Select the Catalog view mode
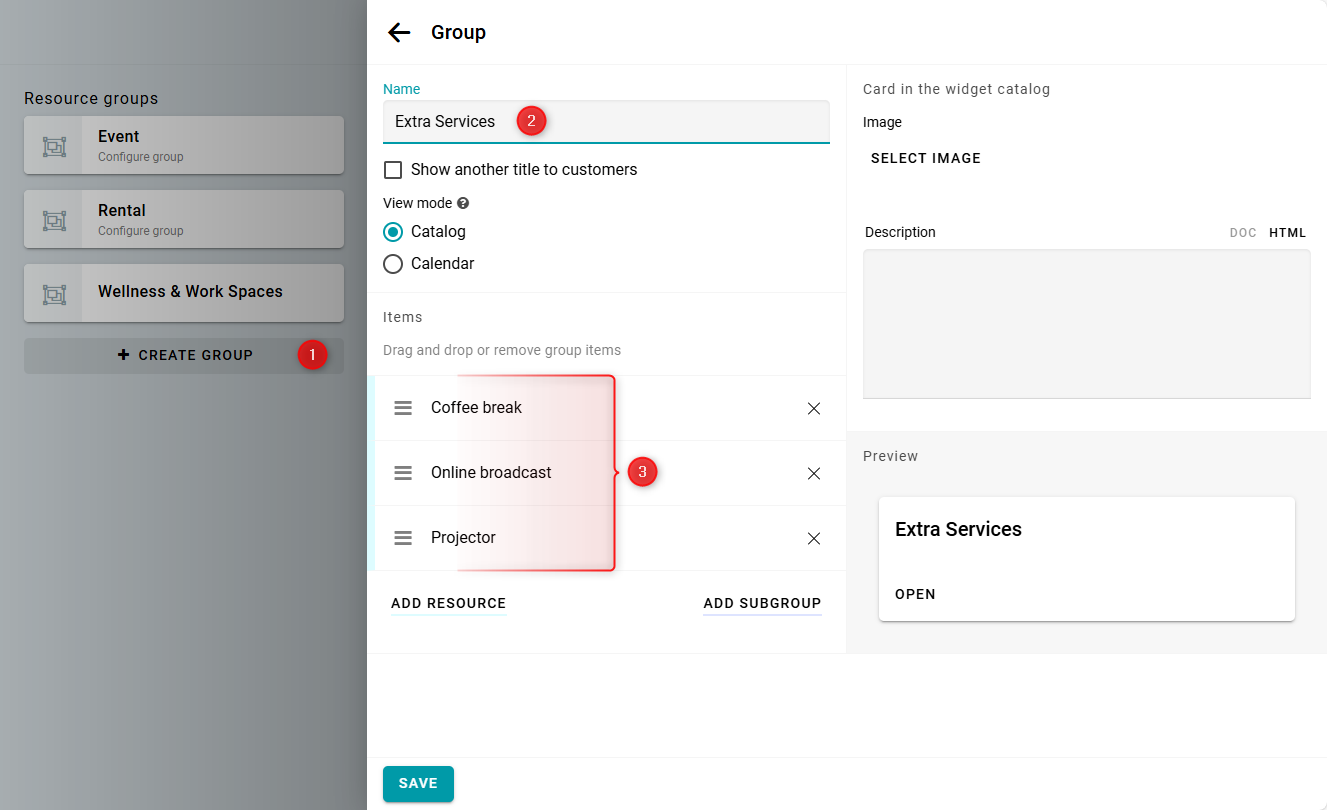 point(393,232)
